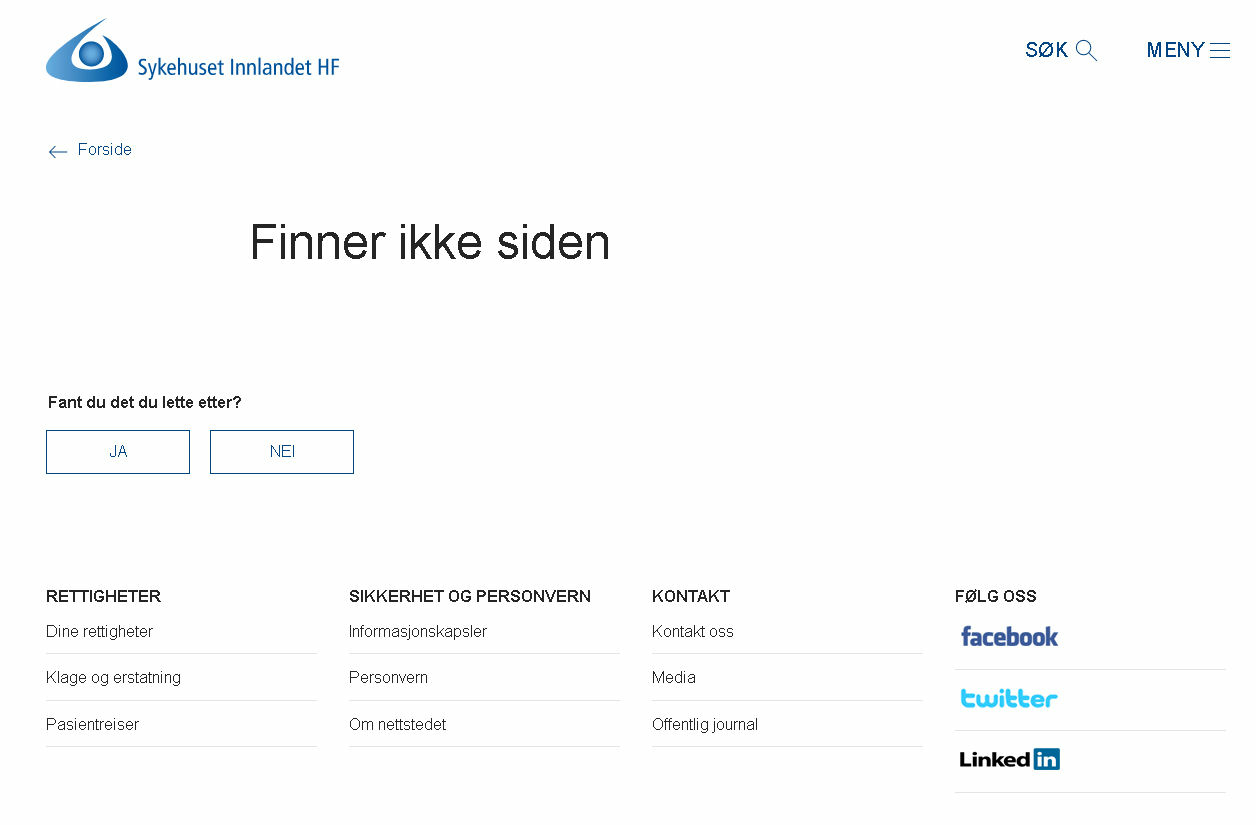Viewport: 1256px width, 825px height.
Task: Open Om nettstedet link
Action: click(397, 725)
